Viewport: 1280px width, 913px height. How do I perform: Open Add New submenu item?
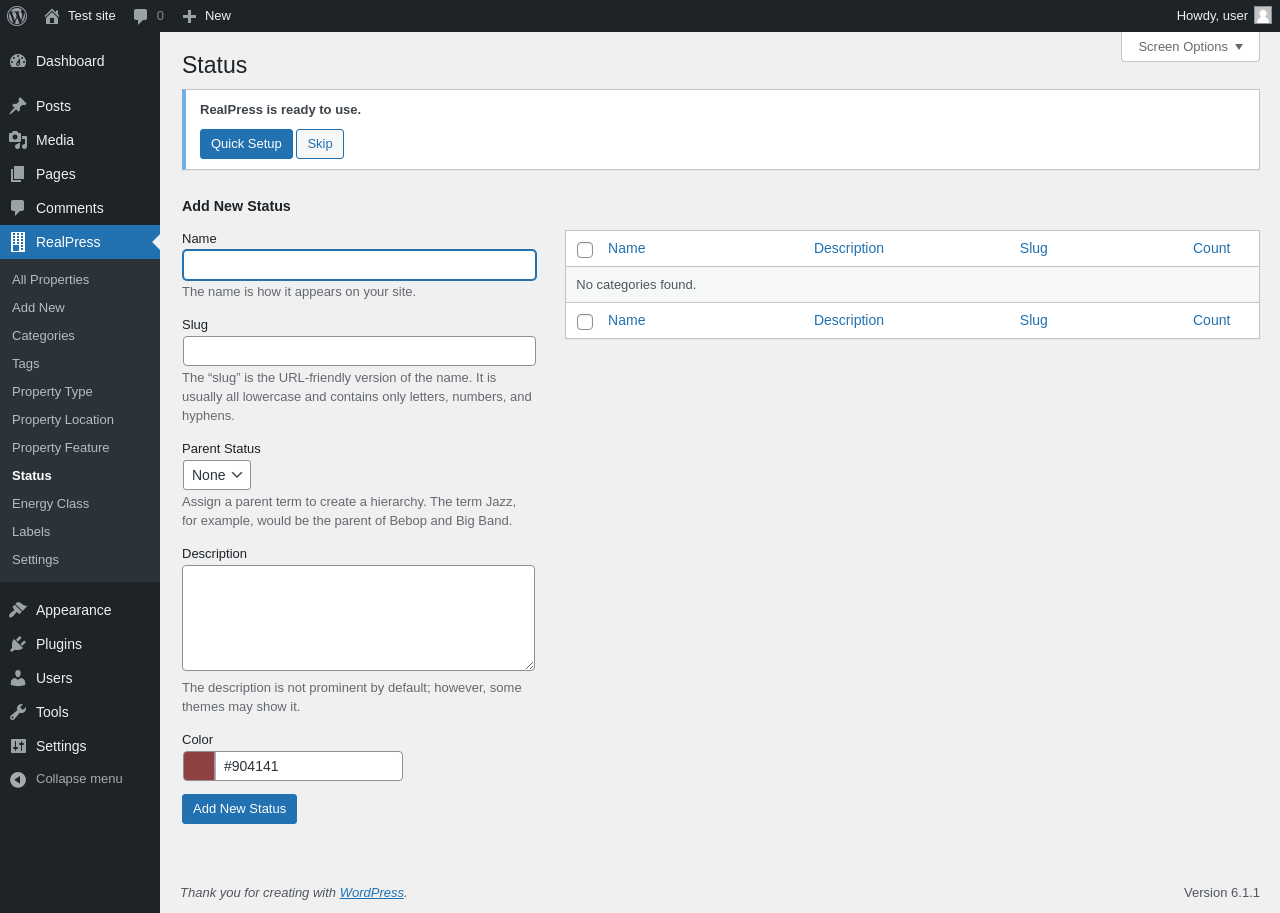38,308
